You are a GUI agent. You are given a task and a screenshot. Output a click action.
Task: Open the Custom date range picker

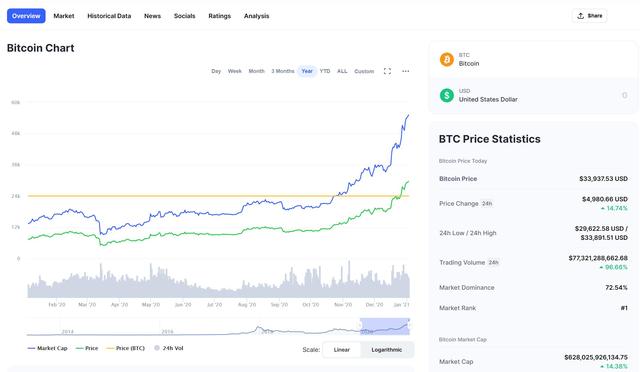point(364,71)
